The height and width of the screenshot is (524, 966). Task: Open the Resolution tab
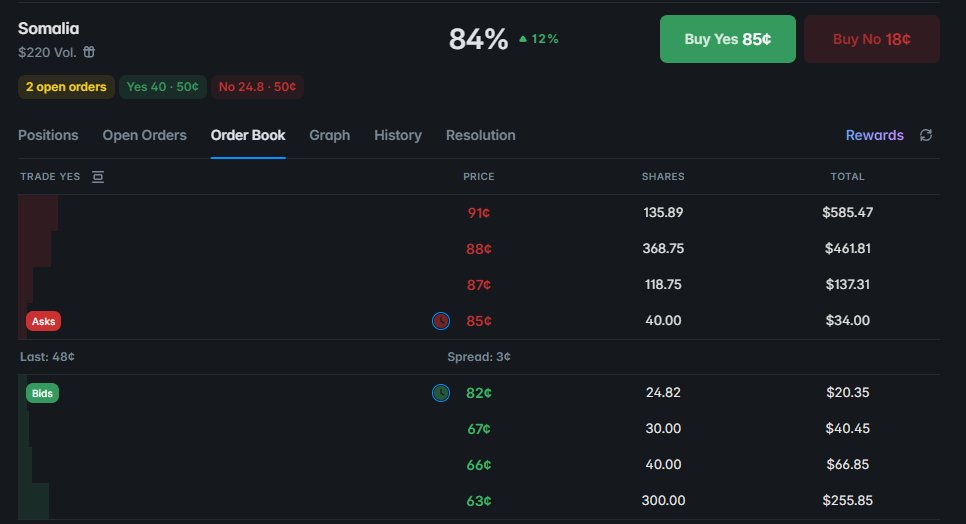click(x=481, y=135)
